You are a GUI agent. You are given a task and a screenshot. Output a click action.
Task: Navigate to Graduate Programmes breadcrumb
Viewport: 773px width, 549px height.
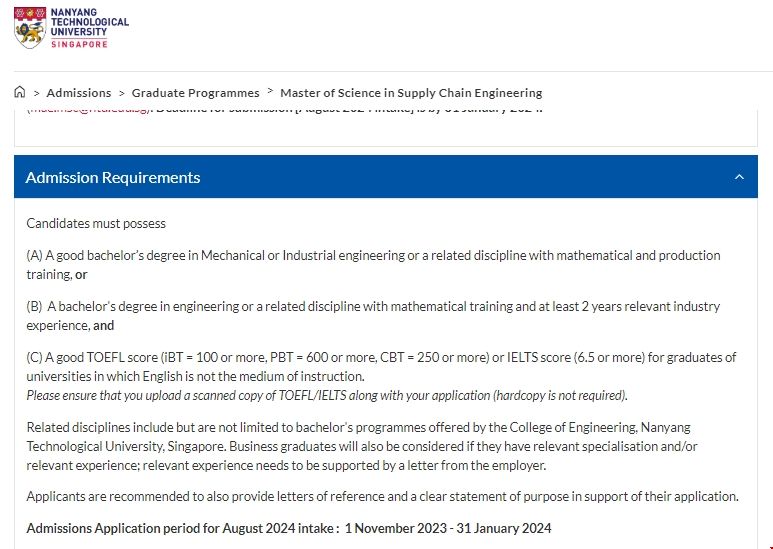point(195,93)
